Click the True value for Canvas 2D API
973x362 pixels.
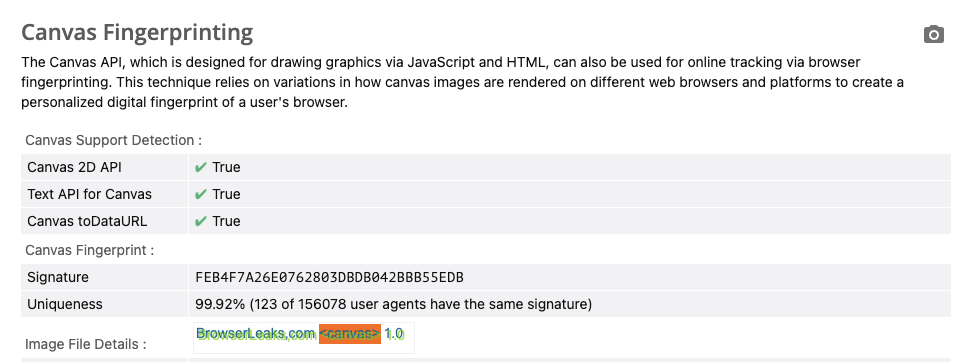pyautogui.click(x=226, y=168)
